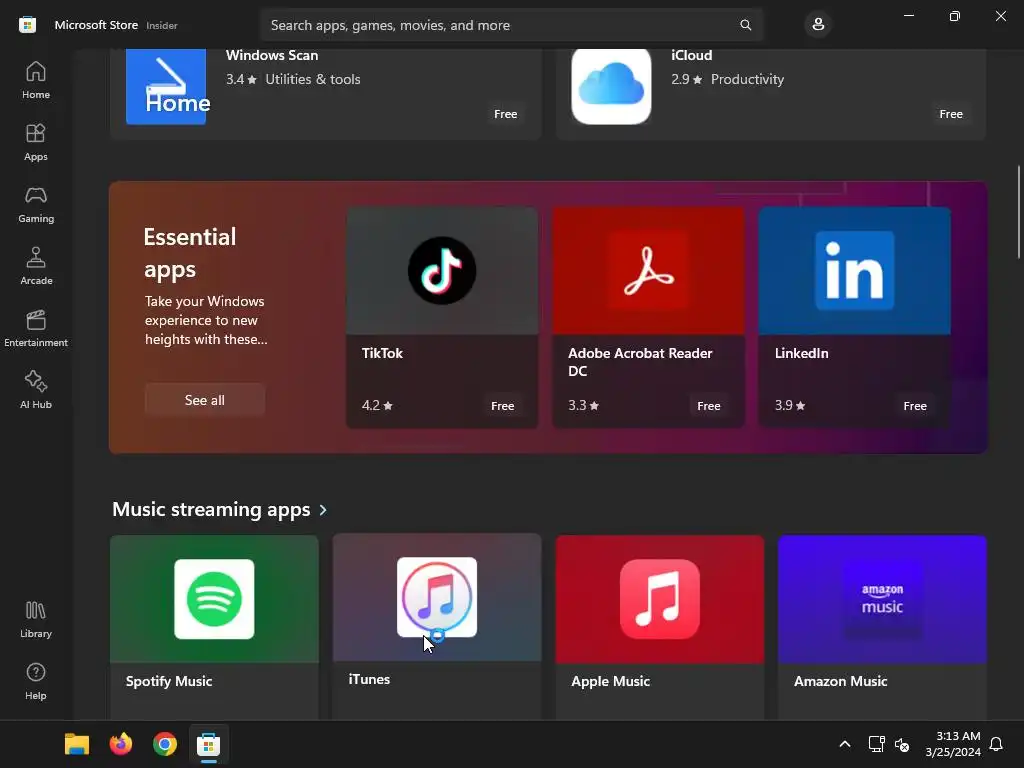Open the Apple Music icon
Image resolution: width=1024 pixels, height=768 pixels.
point(660,599)
